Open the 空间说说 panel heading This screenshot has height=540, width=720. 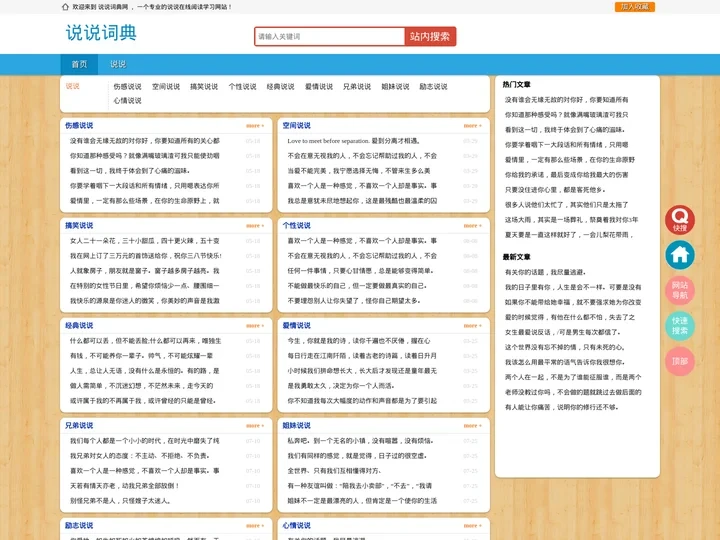pyautogui.click(x=297, y=125)
